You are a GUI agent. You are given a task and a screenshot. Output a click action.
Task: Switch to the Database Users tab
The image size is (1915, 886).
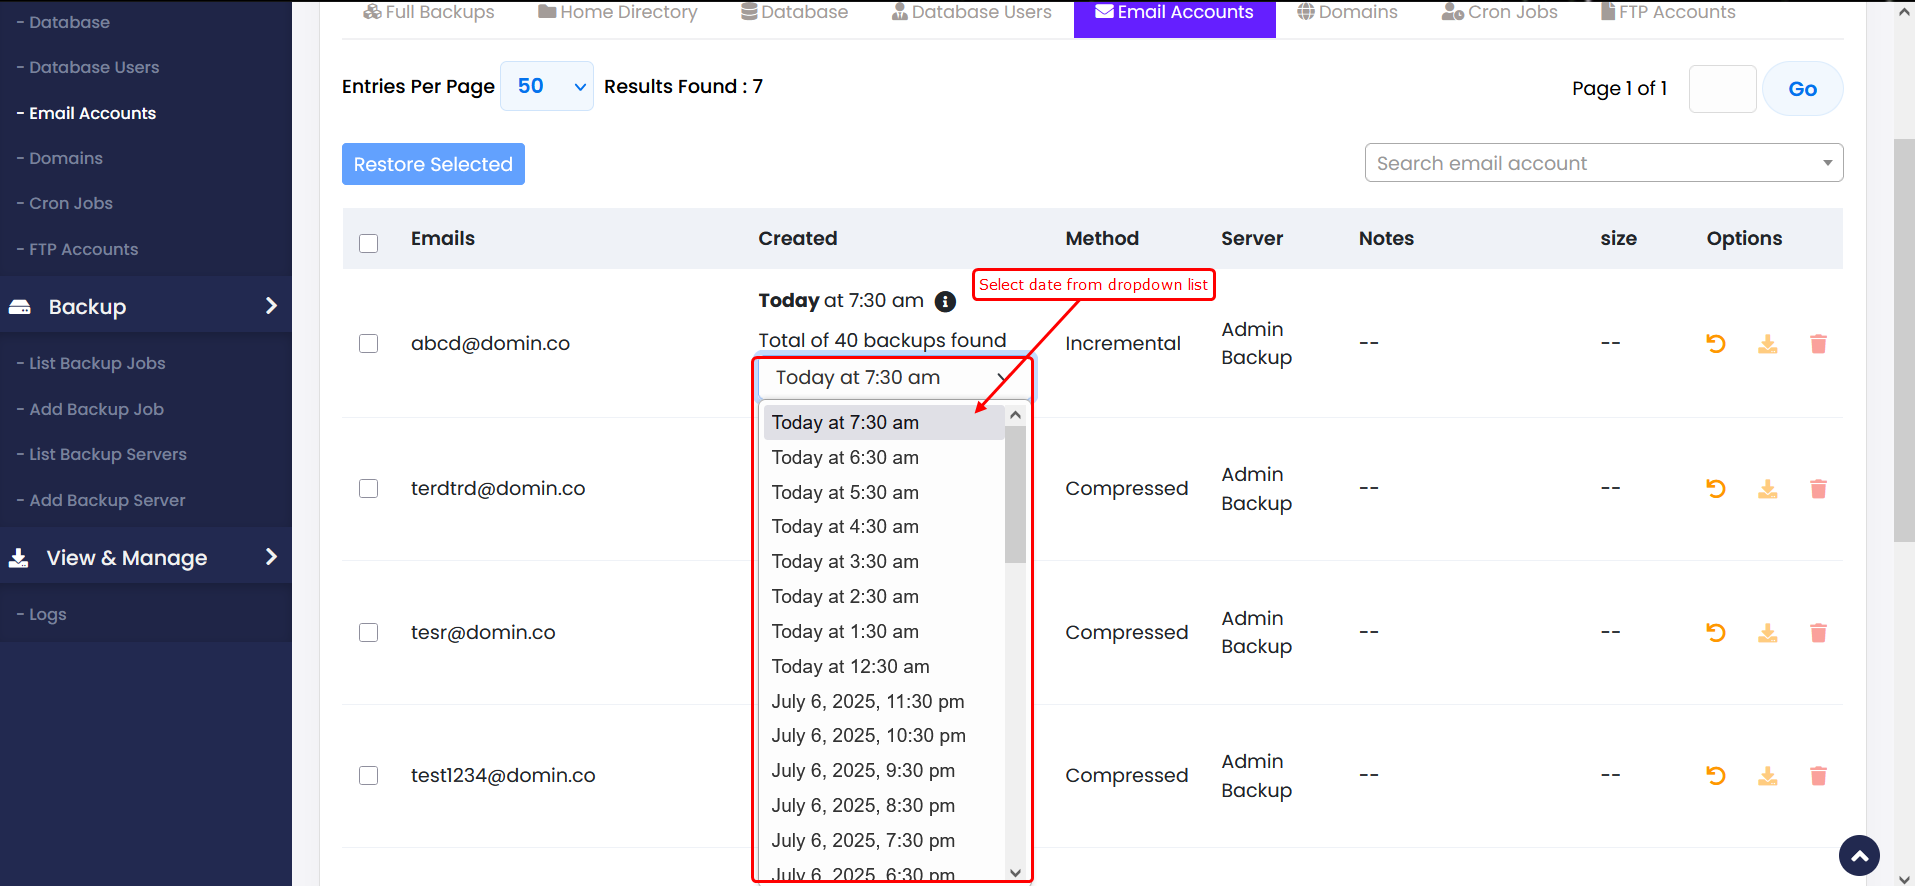[971, 13]
